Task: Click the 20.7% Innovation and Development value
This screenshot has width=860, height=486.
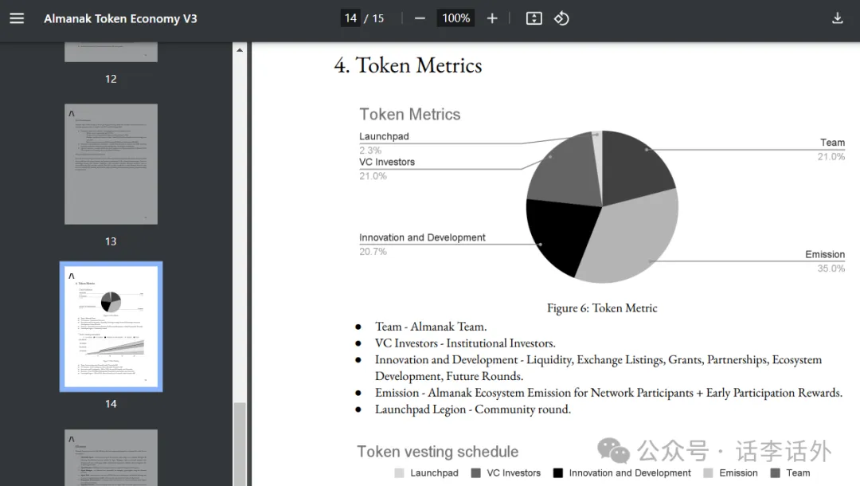Action: tap(373, 251)
